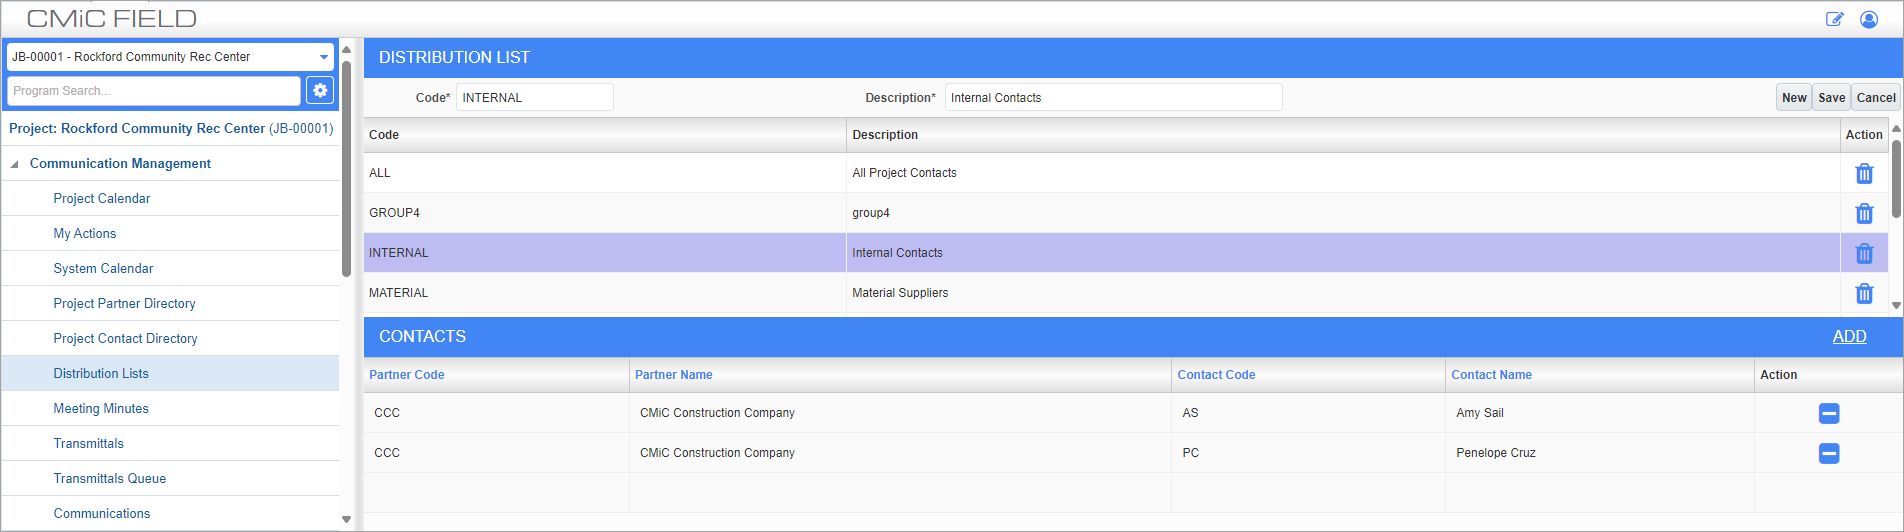Remove Amy Sail from contacts
This screenshot has height=532, width=1904.
point(1829,413)
